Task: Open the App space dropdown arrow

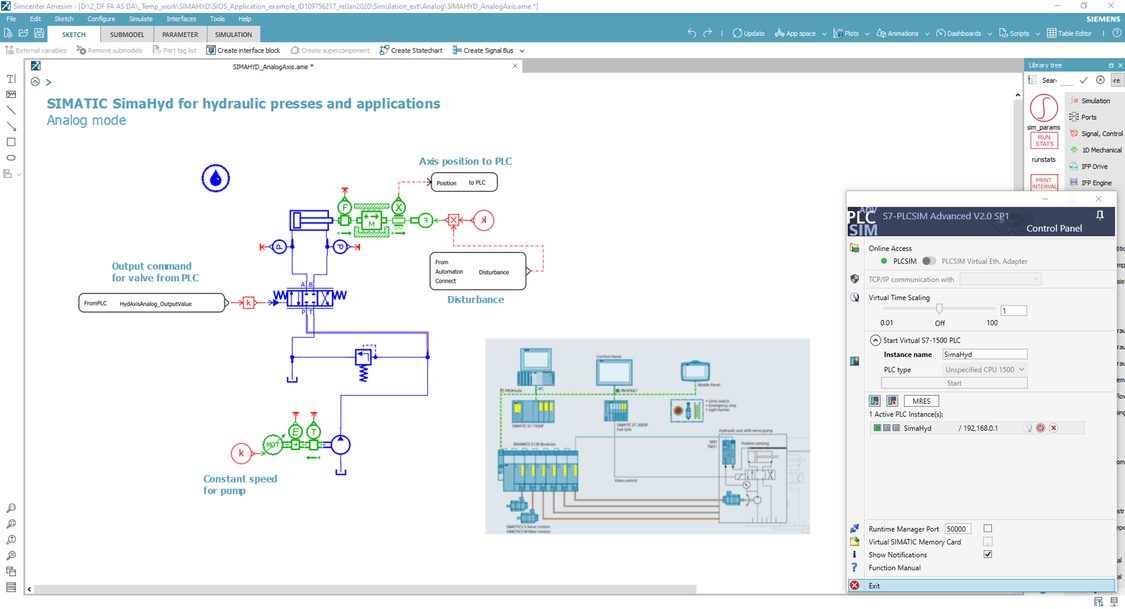Action: 824,34
